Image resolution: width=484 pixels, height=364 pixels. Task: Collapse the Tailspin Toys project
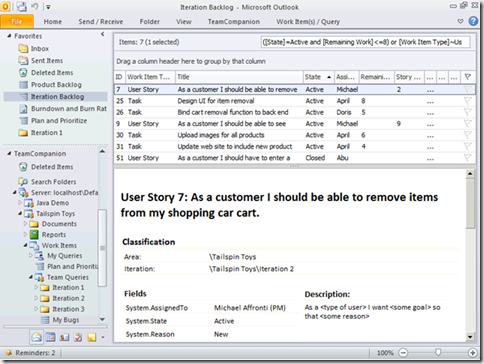pos(20,213)
